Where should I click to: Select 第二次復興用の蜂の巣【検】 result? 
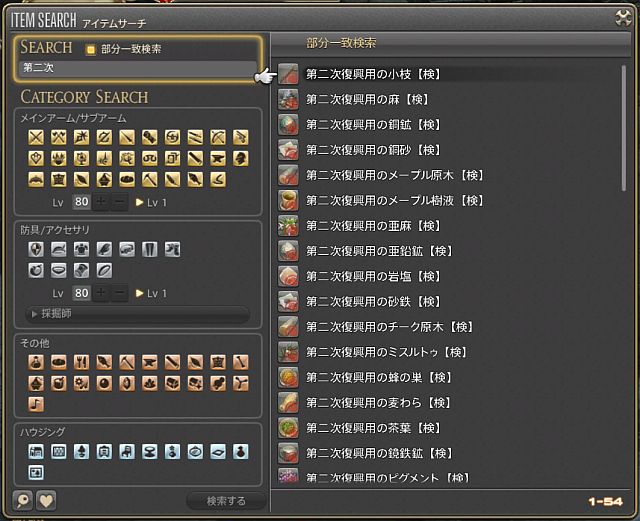coord(447,378)
